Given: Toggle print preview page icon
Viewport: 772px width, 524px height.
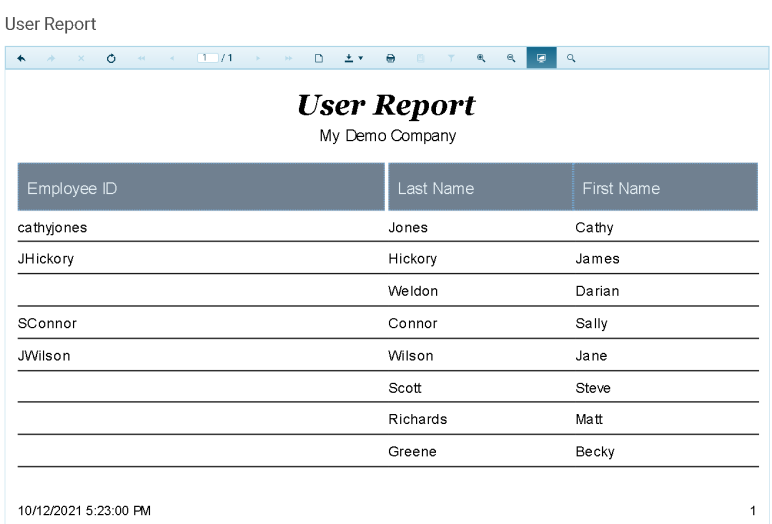Looking at the screenshot, I should point(319,58).
